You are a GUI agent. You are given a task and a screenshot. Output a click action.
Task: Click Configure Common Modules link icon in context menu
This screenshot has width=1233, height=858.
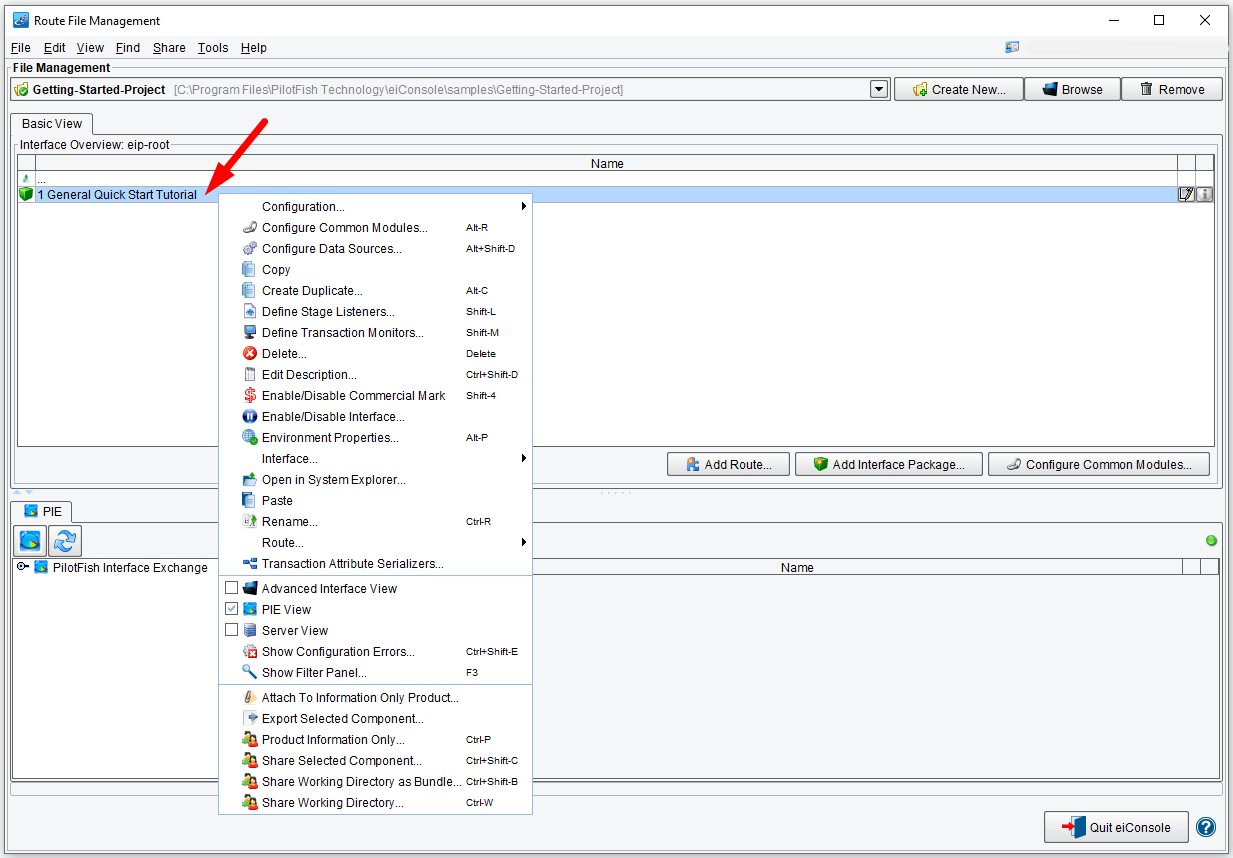tap(250, 228)
